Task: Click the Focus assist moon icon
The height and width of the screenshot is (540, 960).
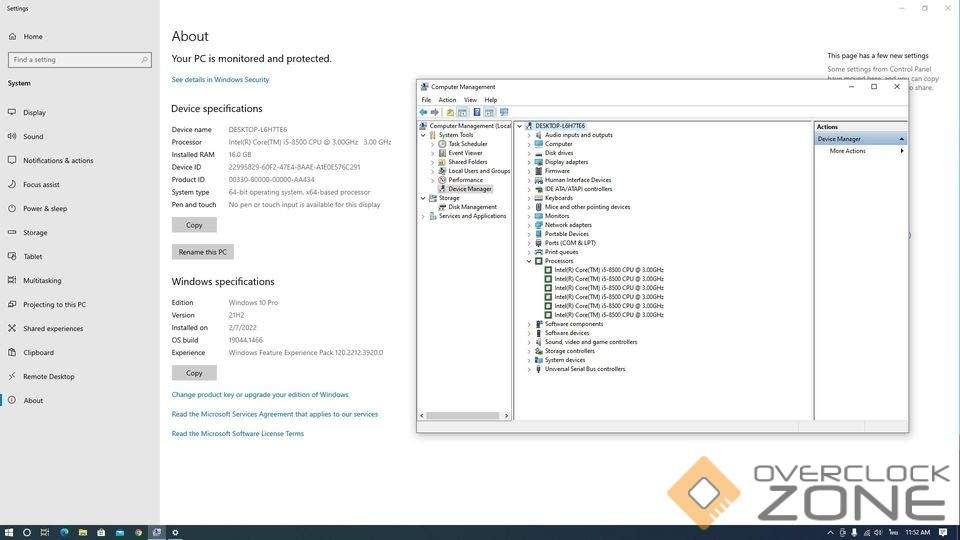Action: 12,184
